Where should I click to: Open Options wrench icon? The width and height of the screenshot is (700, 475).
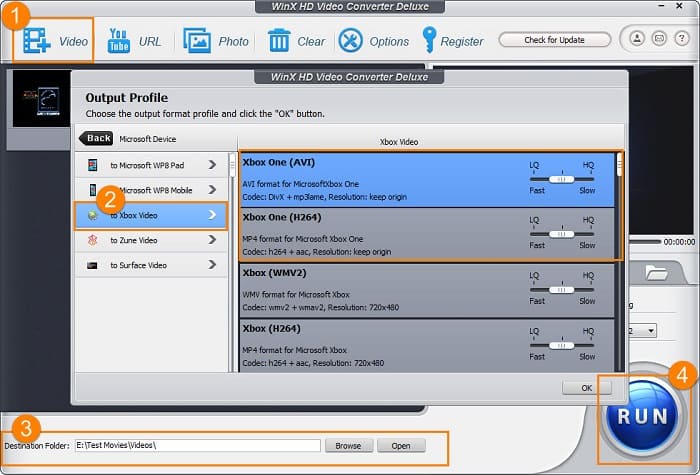click(351, 40)
